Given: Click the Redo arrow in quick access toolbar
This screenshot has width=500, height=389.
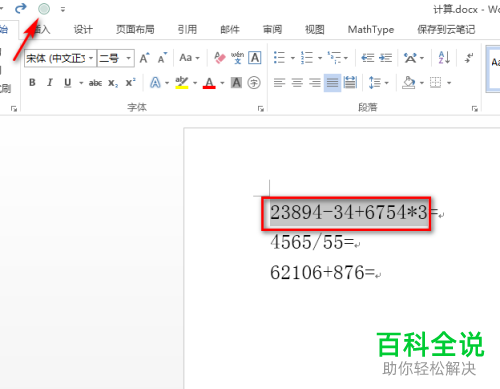Looking at the screenshot, I should click(21, 8).
